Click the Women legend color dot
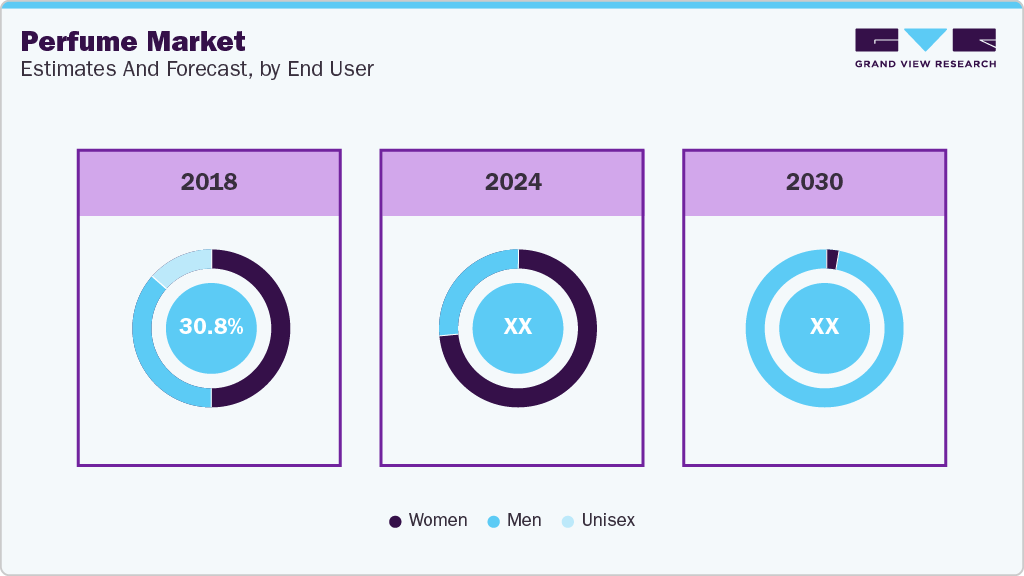 (x=395, y=521)
